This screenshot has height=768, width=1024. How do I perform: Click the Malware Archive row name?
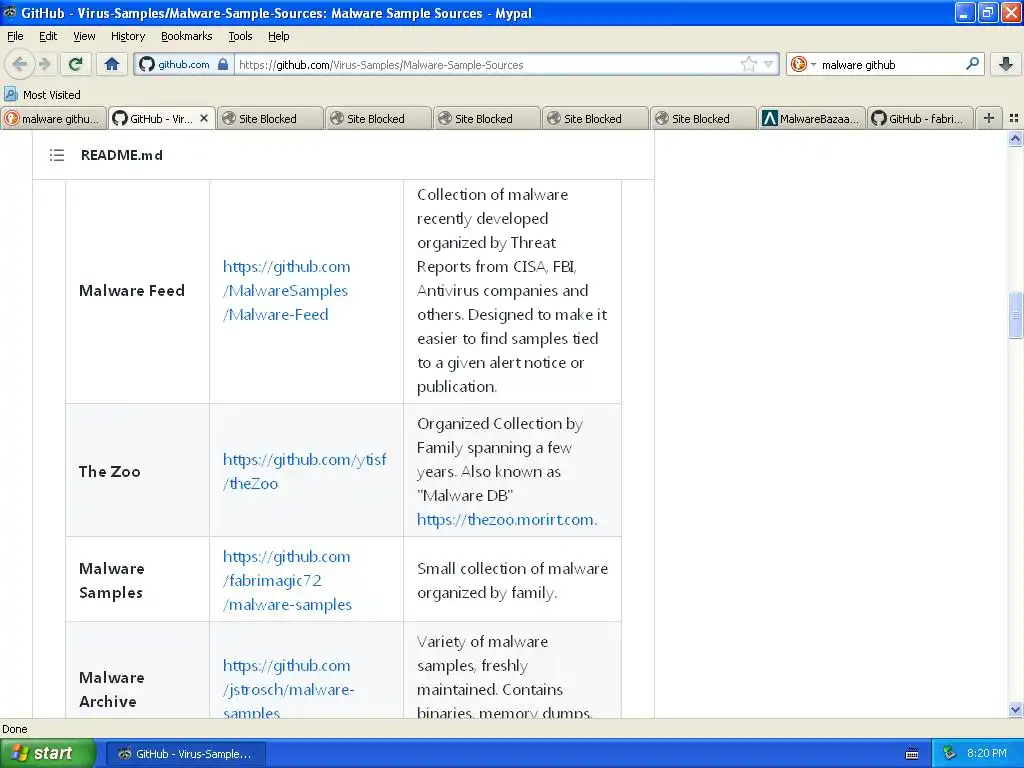coord(112,689)
